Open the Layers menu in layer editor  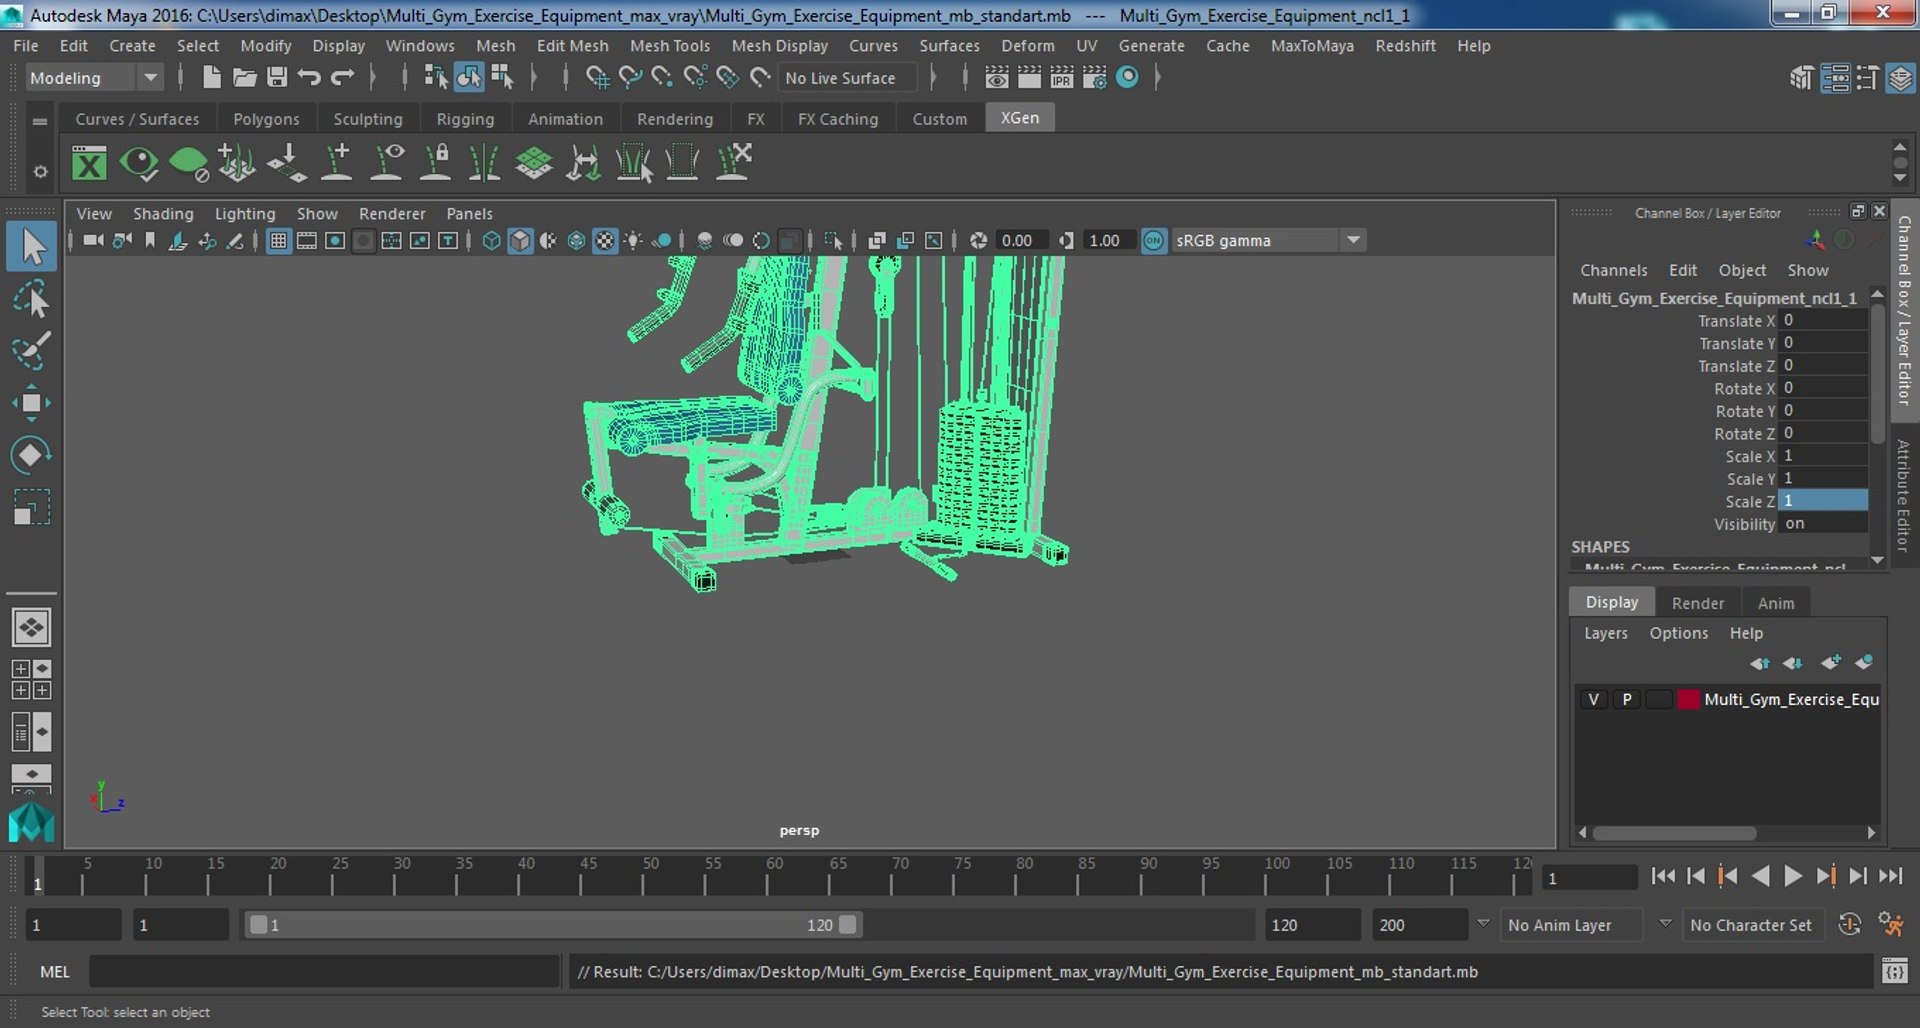(x=1605, y=633)
